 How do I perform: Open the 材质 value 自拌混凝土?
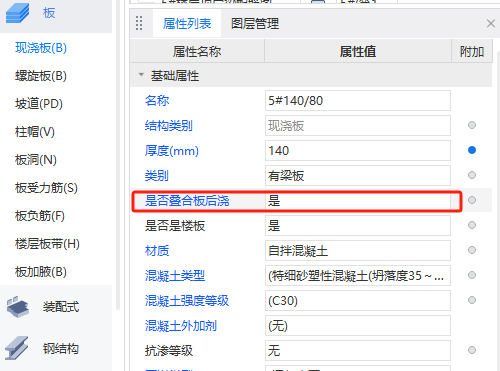[x=358, y=250]
